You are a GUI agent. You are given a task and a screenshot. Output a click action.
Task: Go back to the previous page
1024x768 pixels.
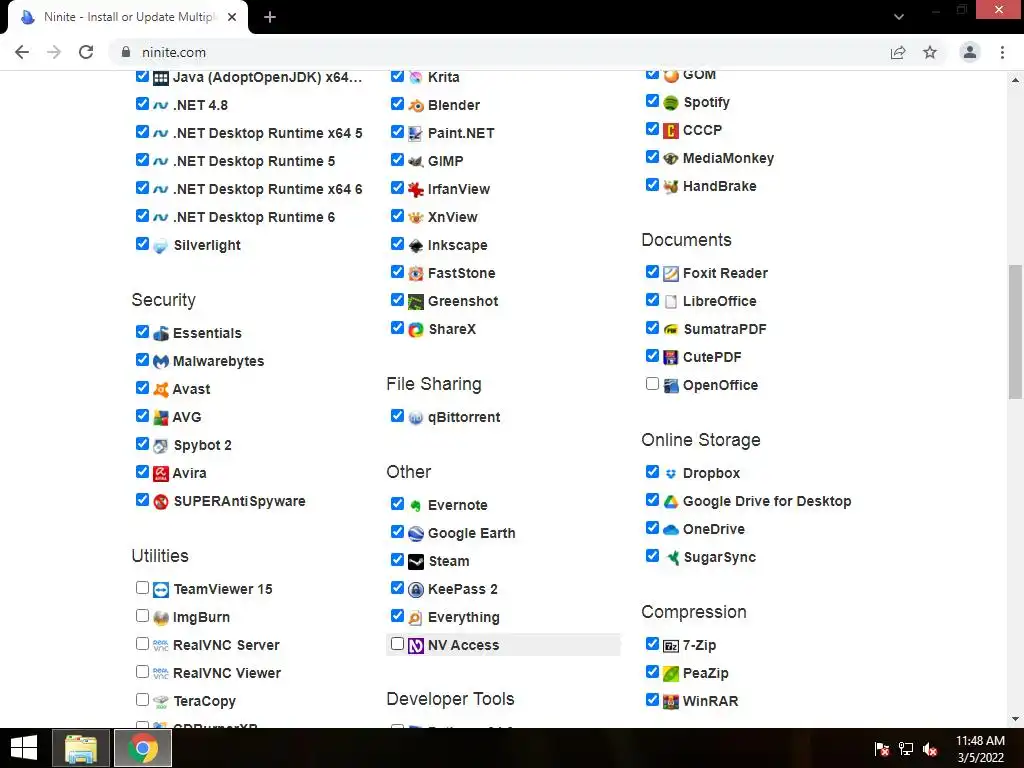pos(22,52)
